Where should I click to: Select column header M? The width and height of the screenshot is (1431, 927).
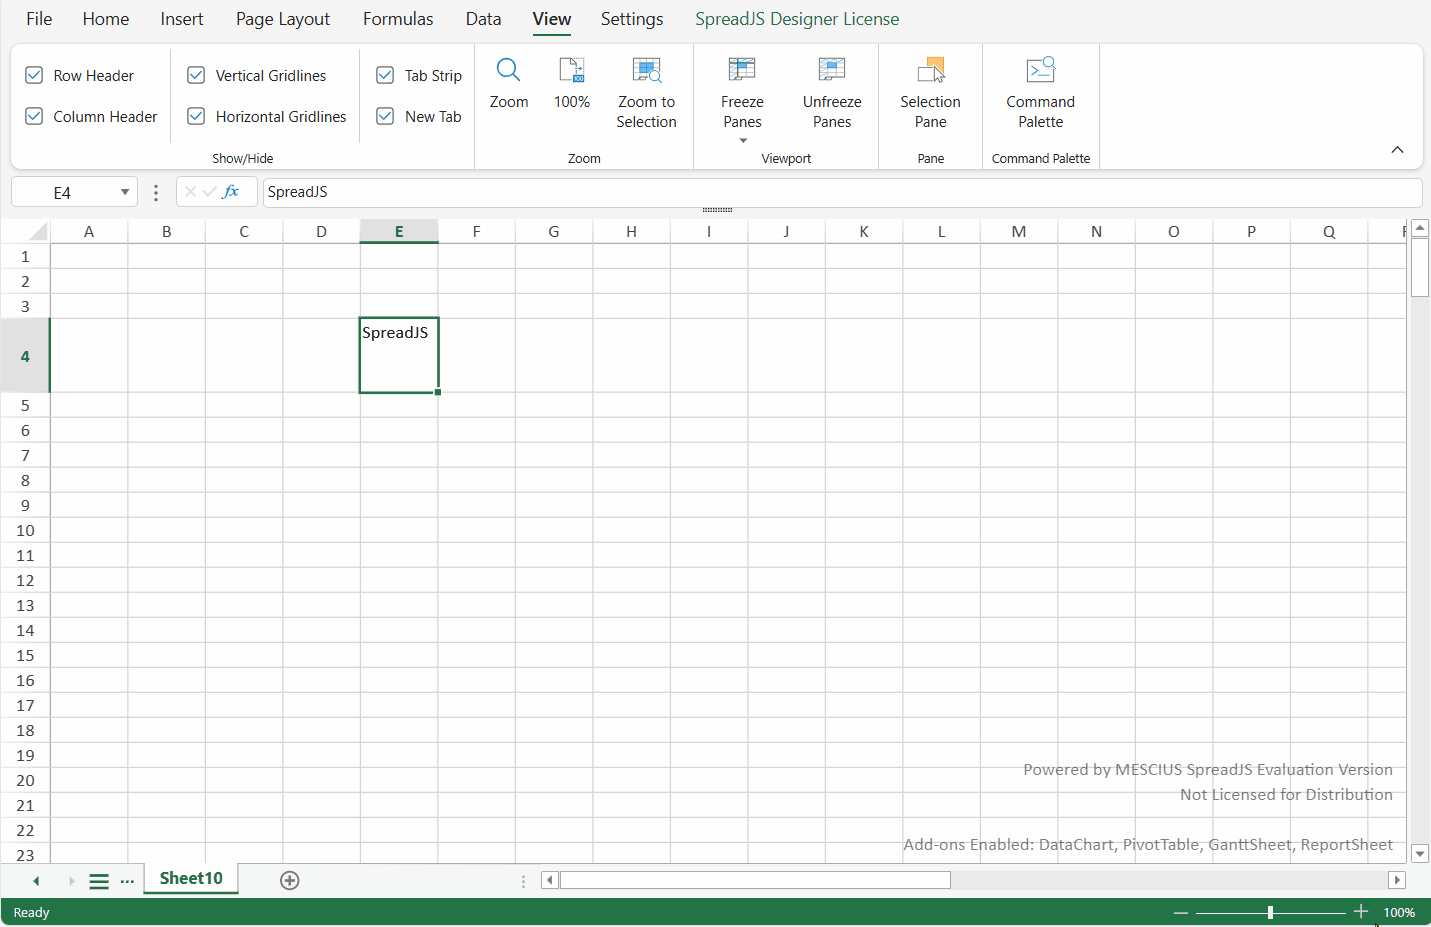(1019, 232)
